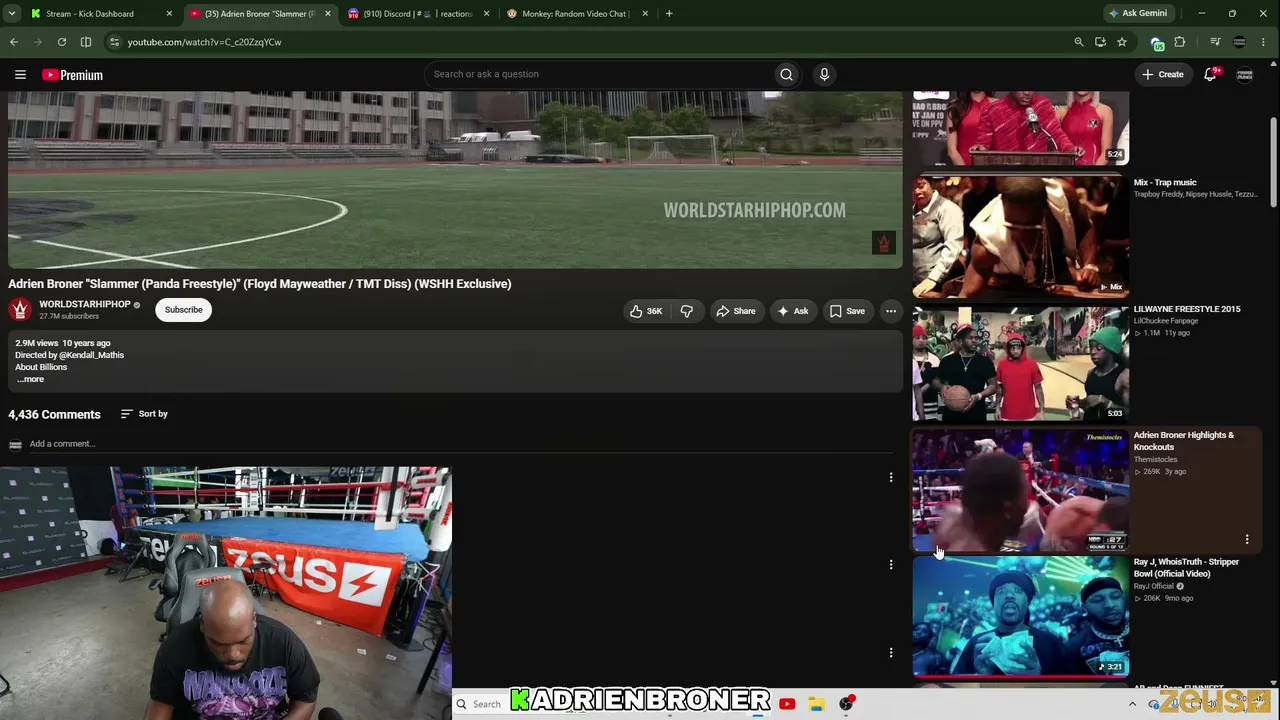Play the Ray J Stripper Bowl thumbnail
This screenshot has width=1280, height=720.
click(x=1020, y=616)
